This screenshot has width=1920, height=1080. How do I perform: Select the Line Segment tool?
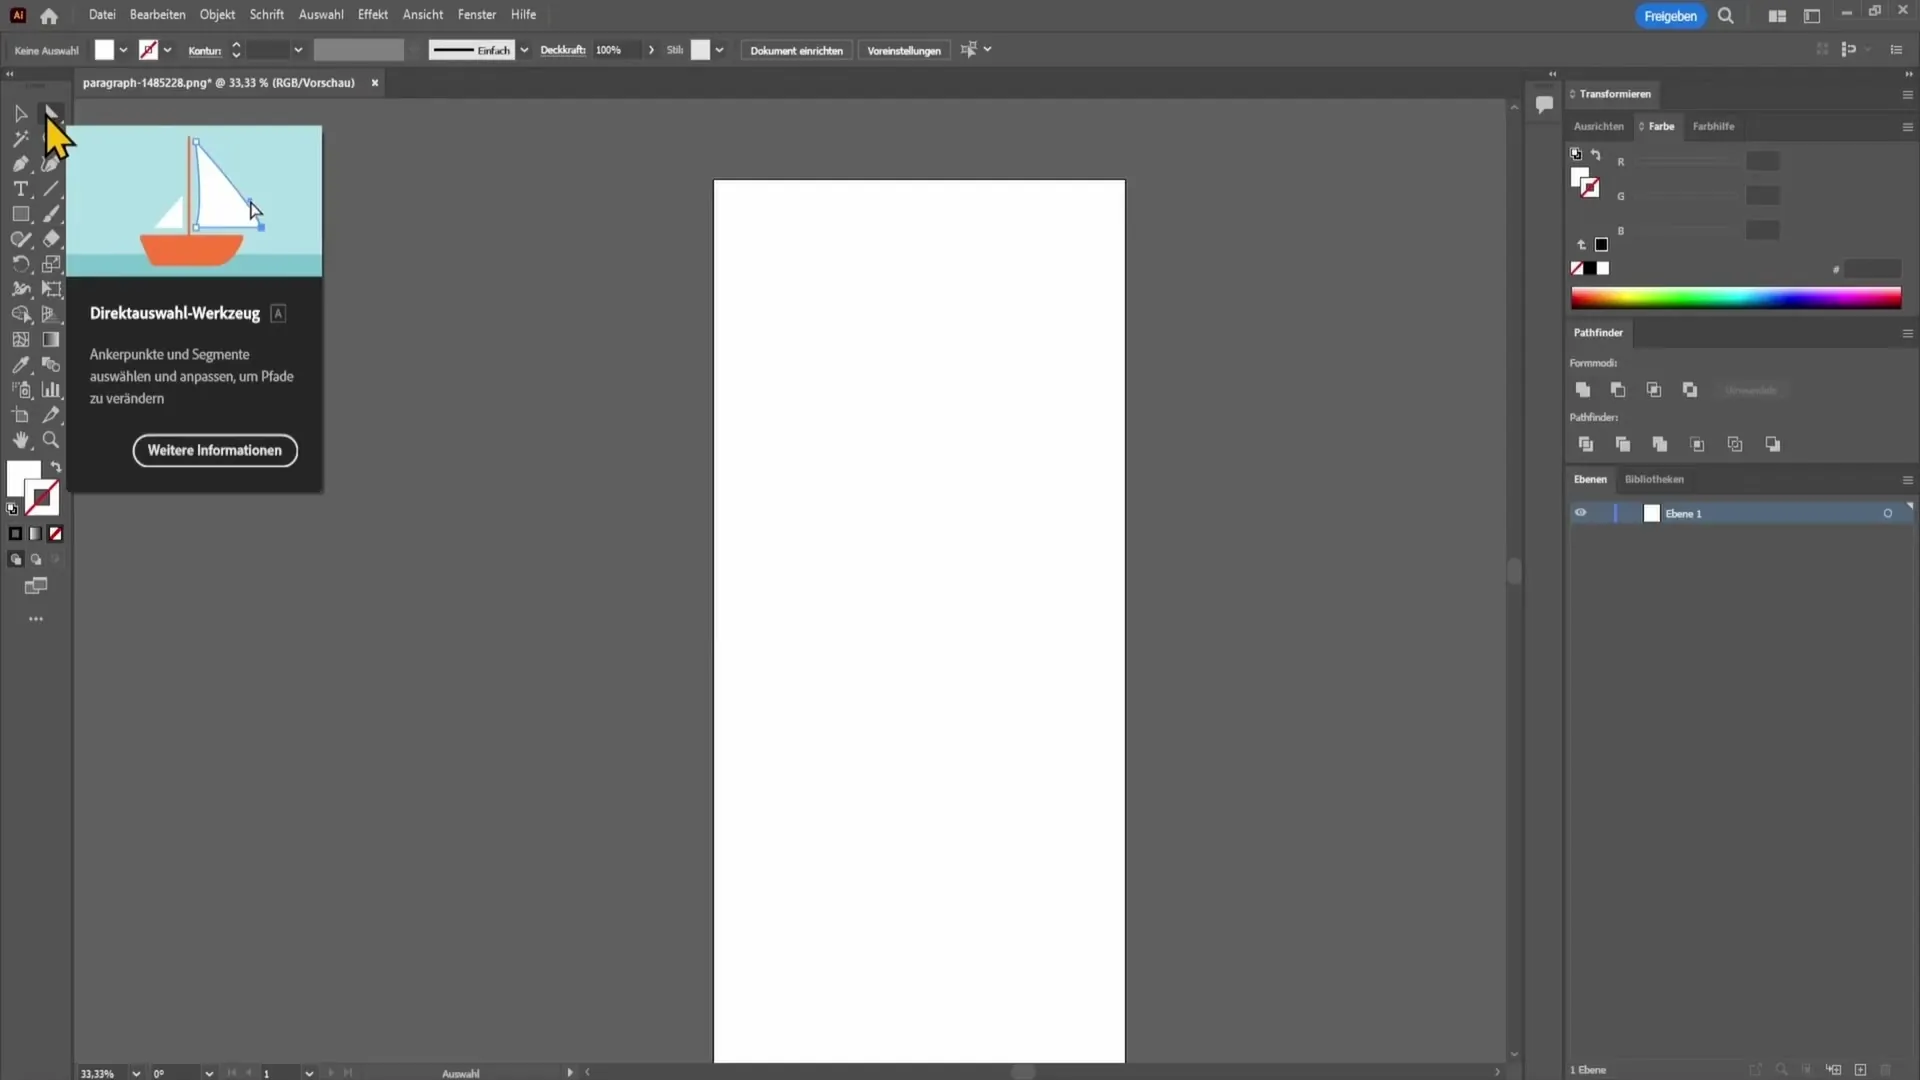51,189
